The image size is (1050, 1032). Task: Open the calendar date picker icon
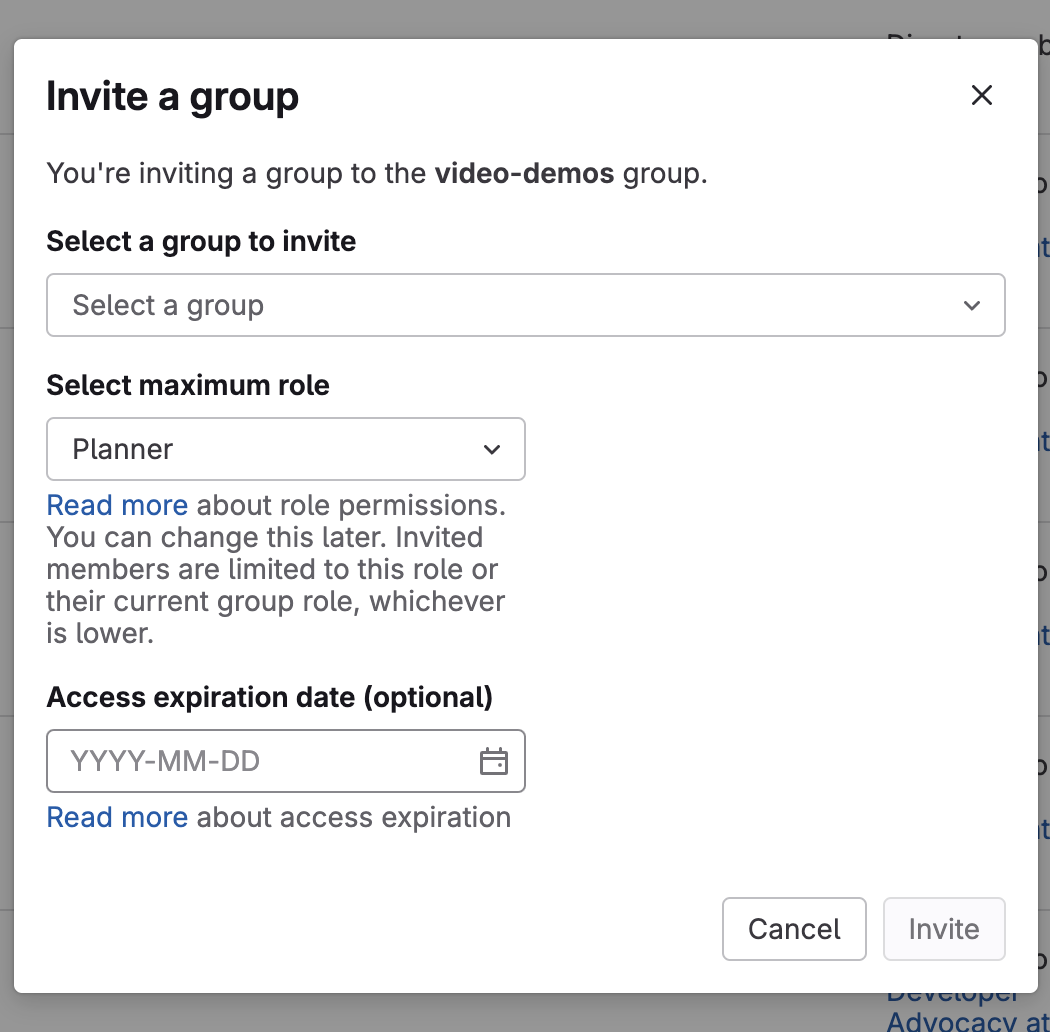click(x=494, y=761)
